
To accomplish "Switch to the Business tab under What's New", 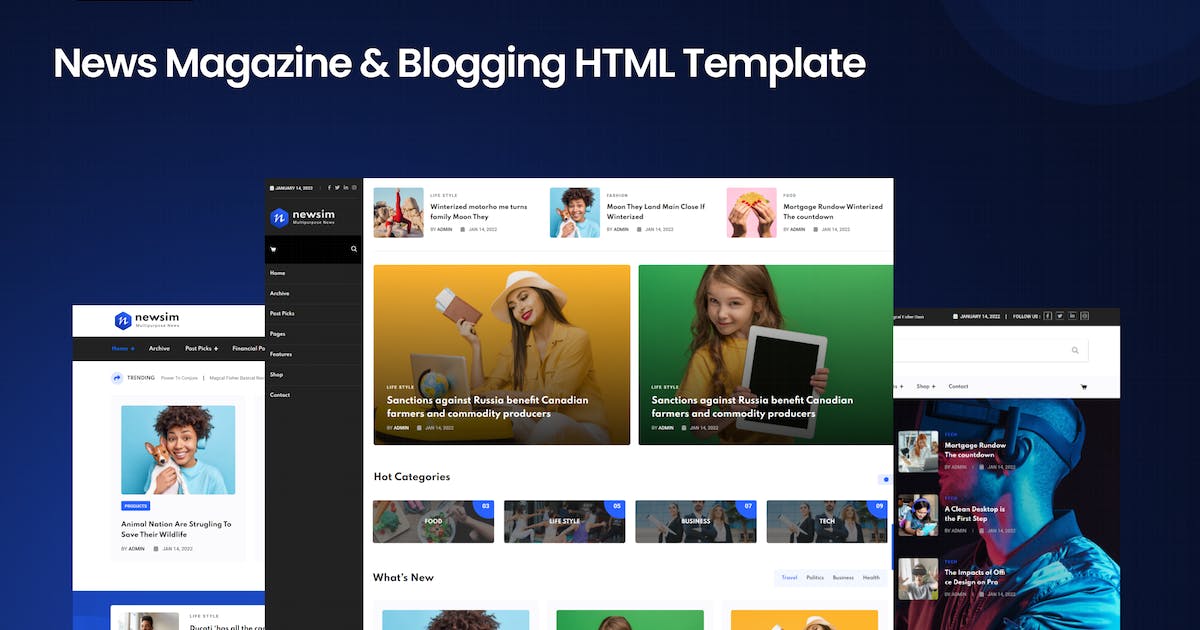I will pyautogui.click(x=843, y=578).
